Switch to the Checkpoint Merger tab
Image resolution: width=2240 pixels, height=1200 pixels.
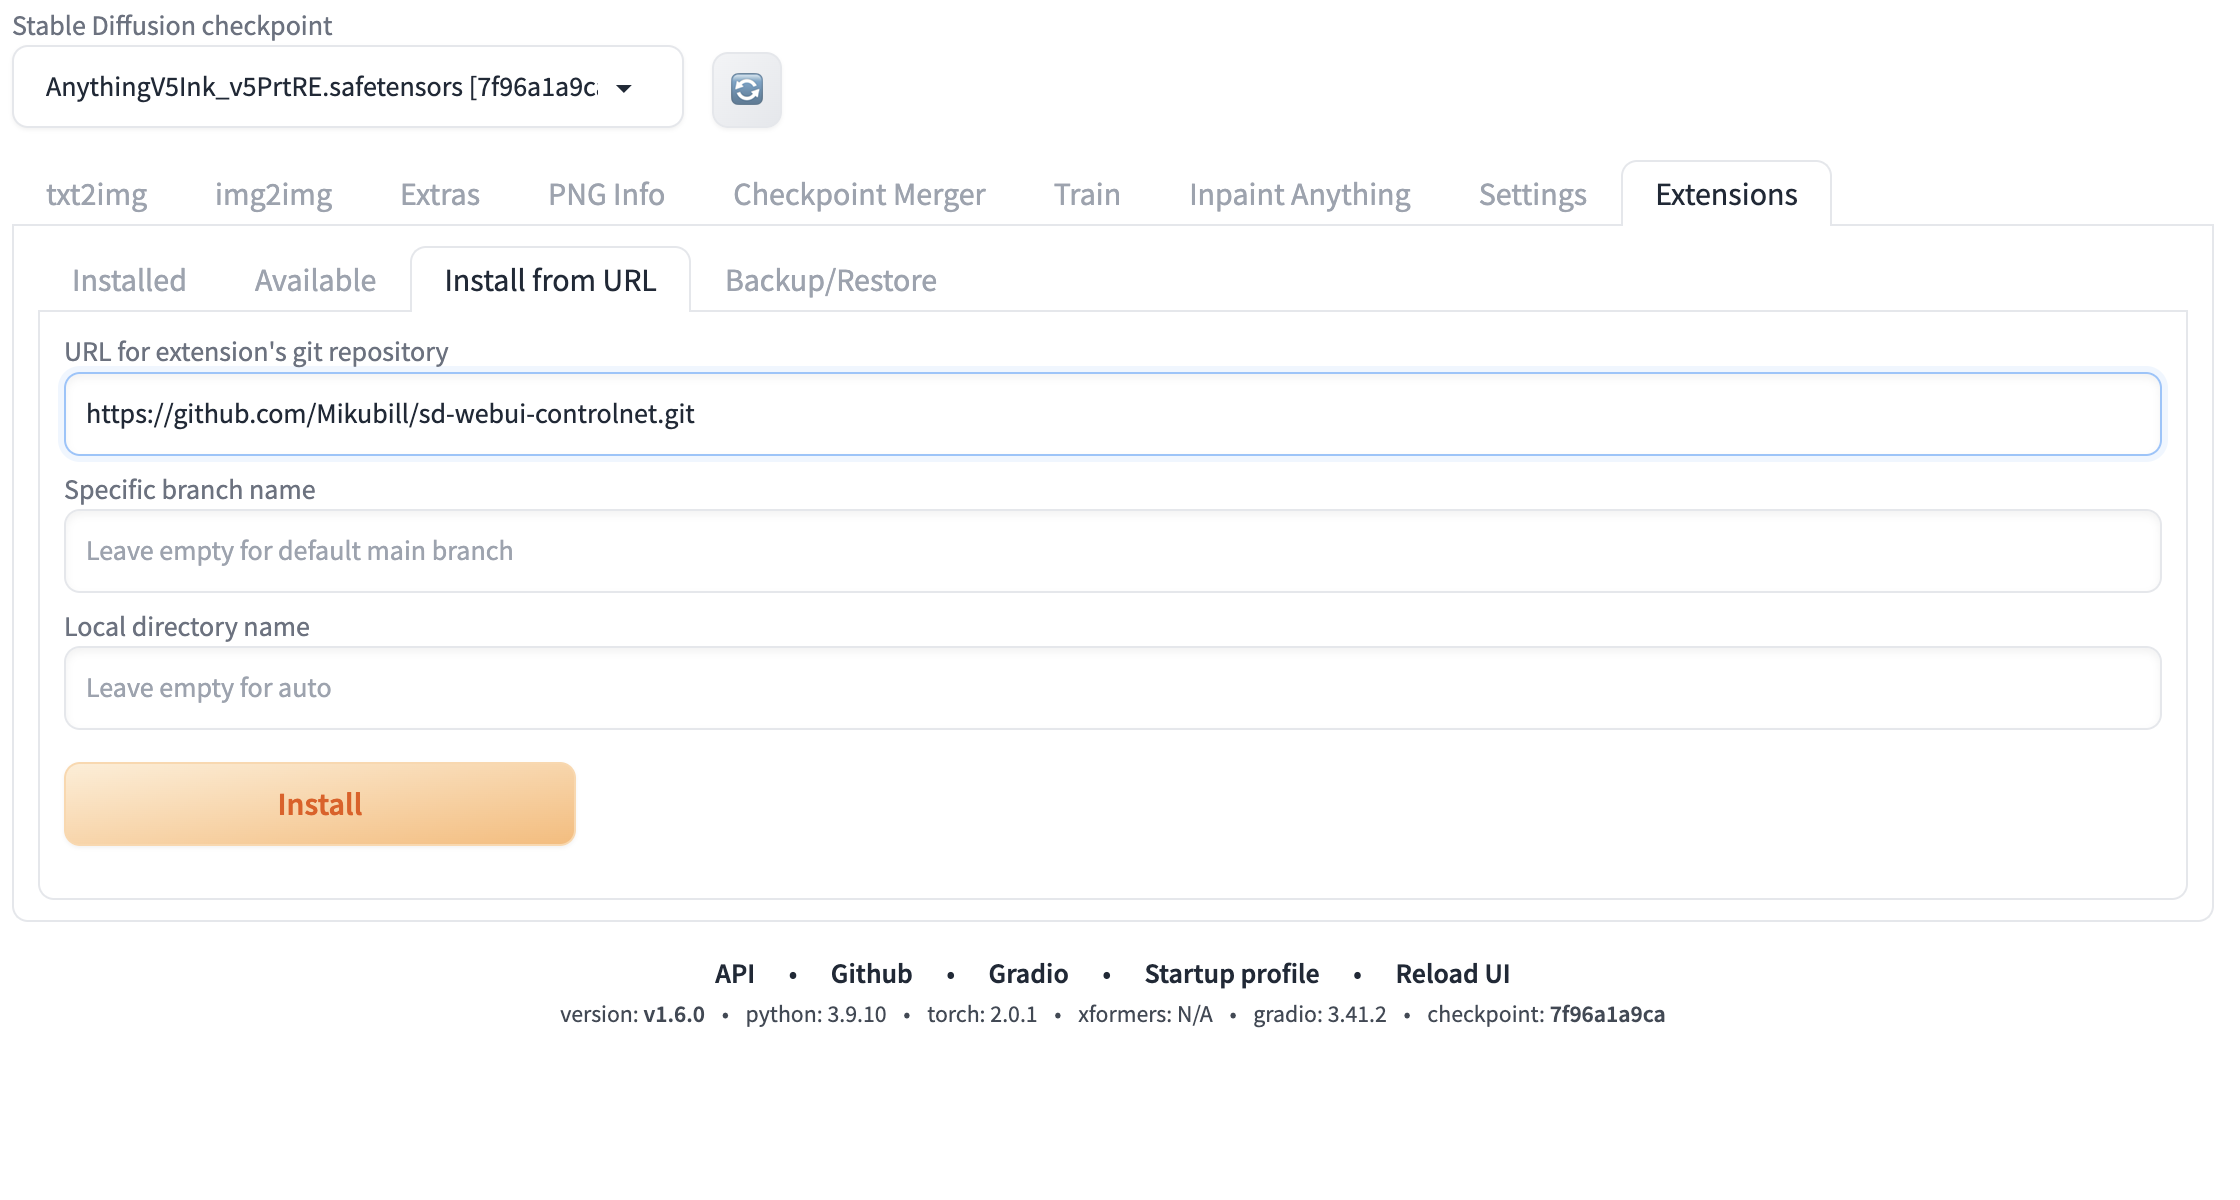[859, 194]
